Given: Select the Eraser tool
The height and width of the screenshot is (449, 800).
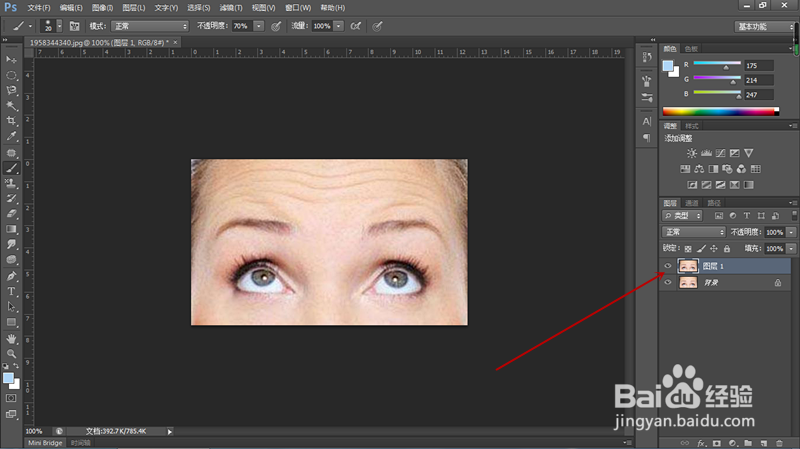Looking at the screenshot, I should click(x=11, y=214).
